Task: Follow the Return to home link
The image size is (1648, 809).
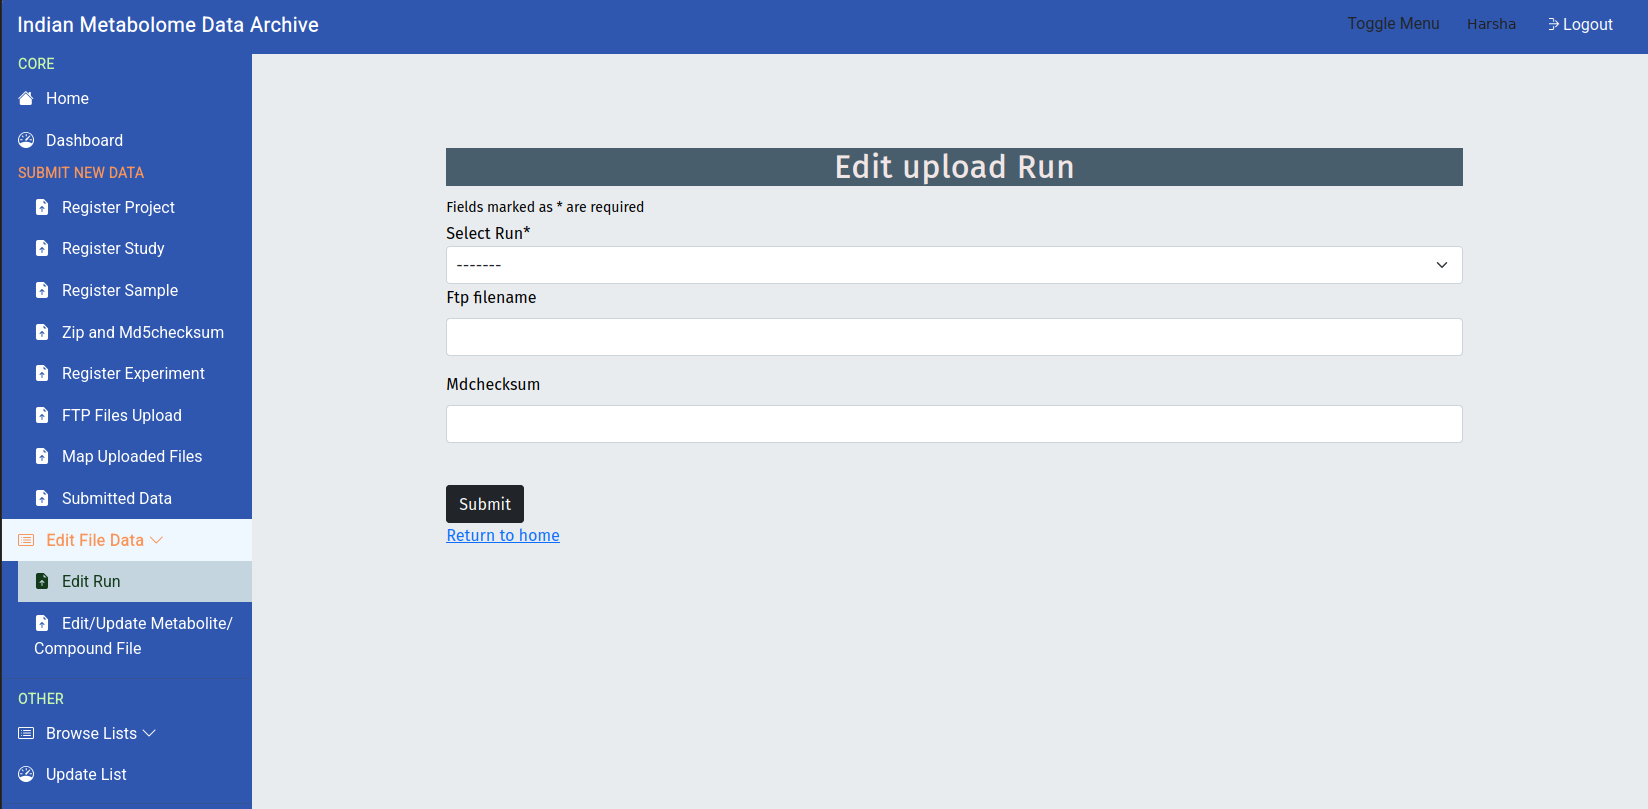Action: [503, 535]
